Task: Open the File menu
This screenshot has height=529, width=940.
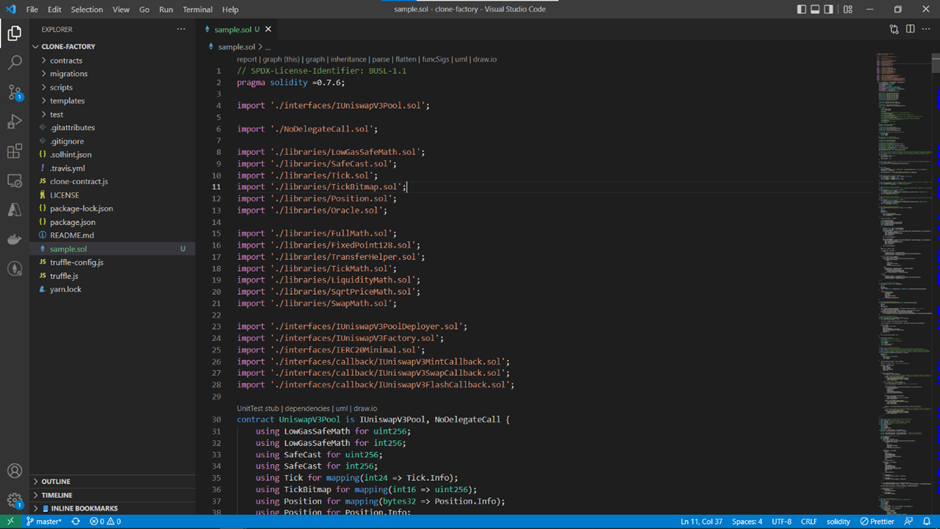Action: (32, 9)
